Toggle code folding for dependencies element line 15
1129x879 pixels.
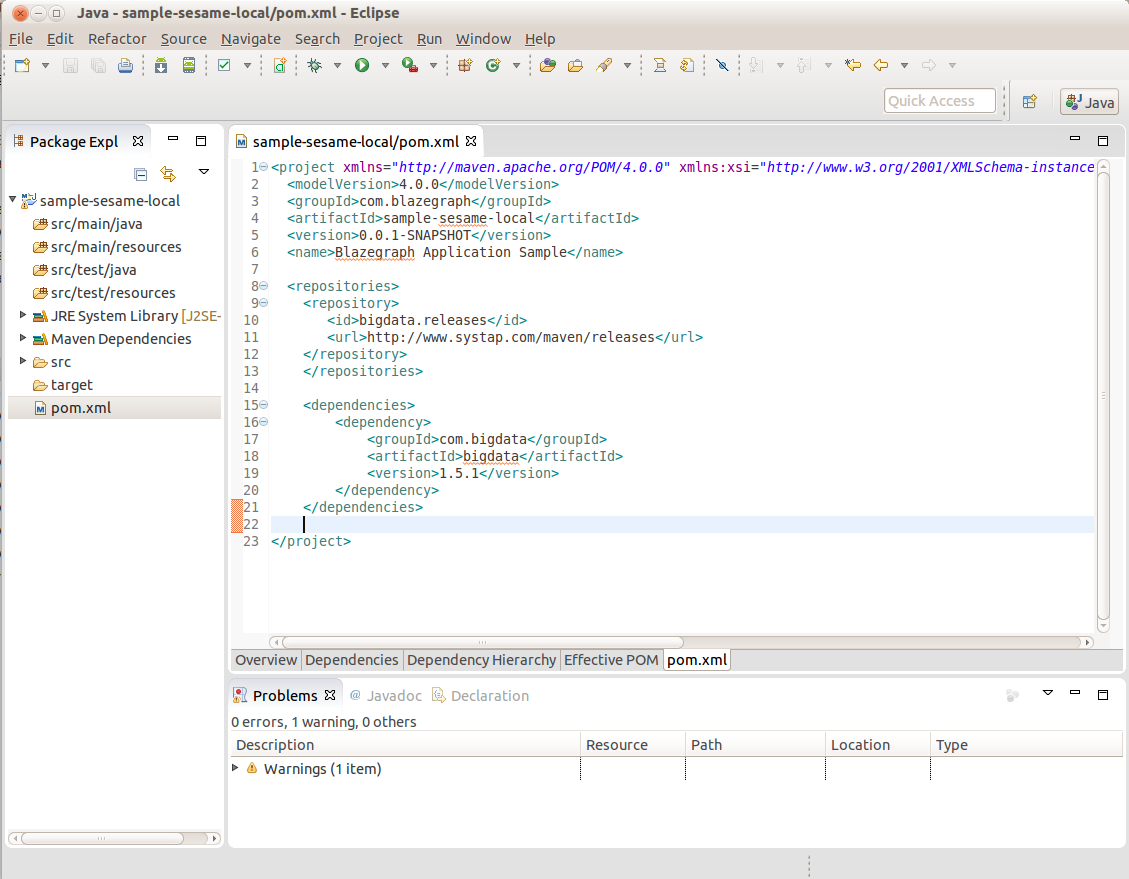click(x=264, y=406)
